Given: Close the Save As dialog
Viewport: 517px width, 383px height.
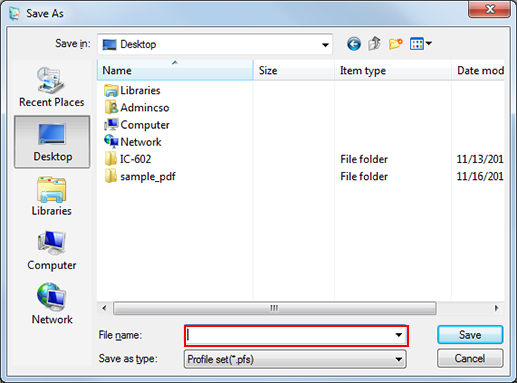Looking at the screenshot, I should coord(489,9).
